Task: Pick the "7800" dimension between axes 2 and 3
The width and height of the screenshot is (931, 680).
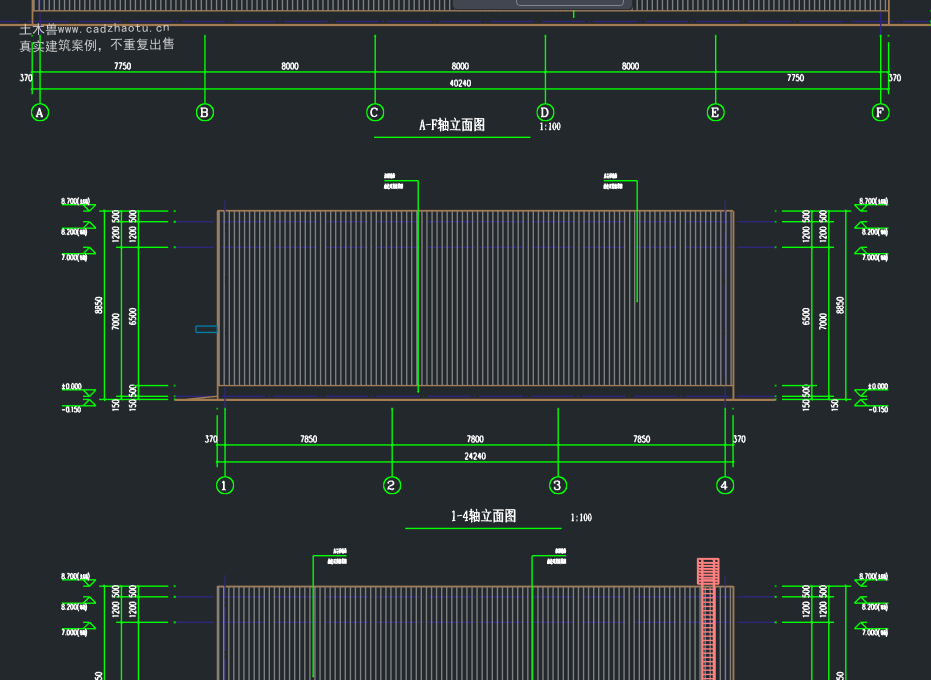Action: [x=475, y=439]
